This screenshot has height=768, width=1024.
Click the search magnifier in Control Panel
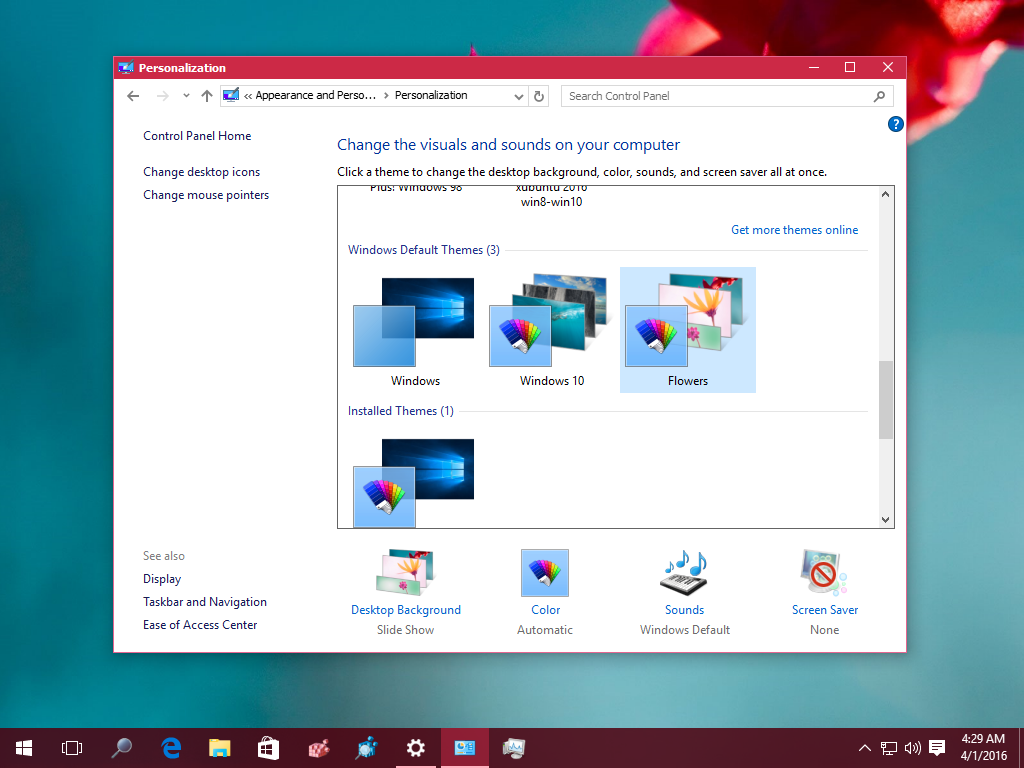(879, 96)
